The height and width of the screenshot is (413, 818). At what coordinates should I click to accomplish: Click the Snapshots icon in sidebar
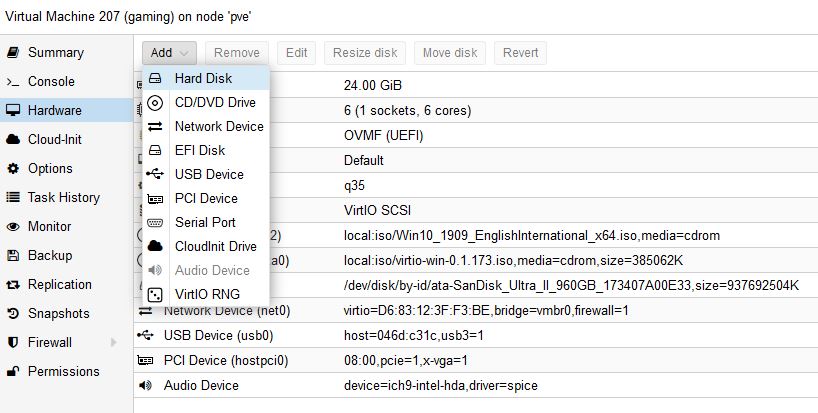coord(13,313)
